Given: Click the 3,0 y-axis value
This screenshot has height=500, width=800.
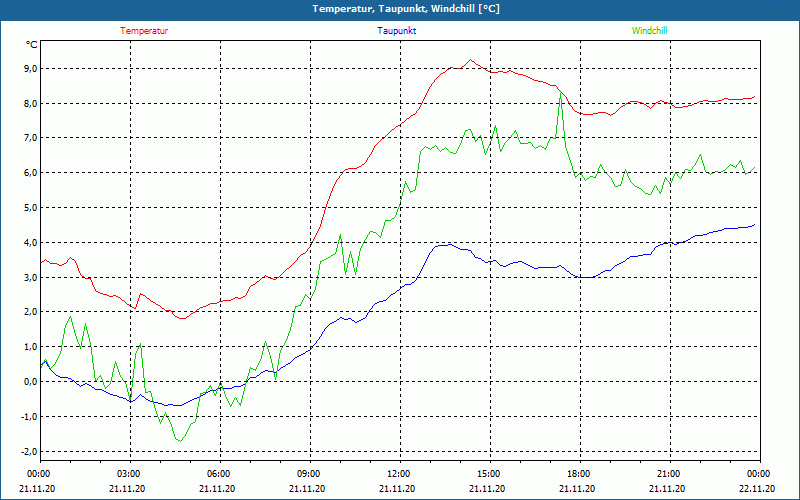Looking at the screenshot, I should point(31,277).
